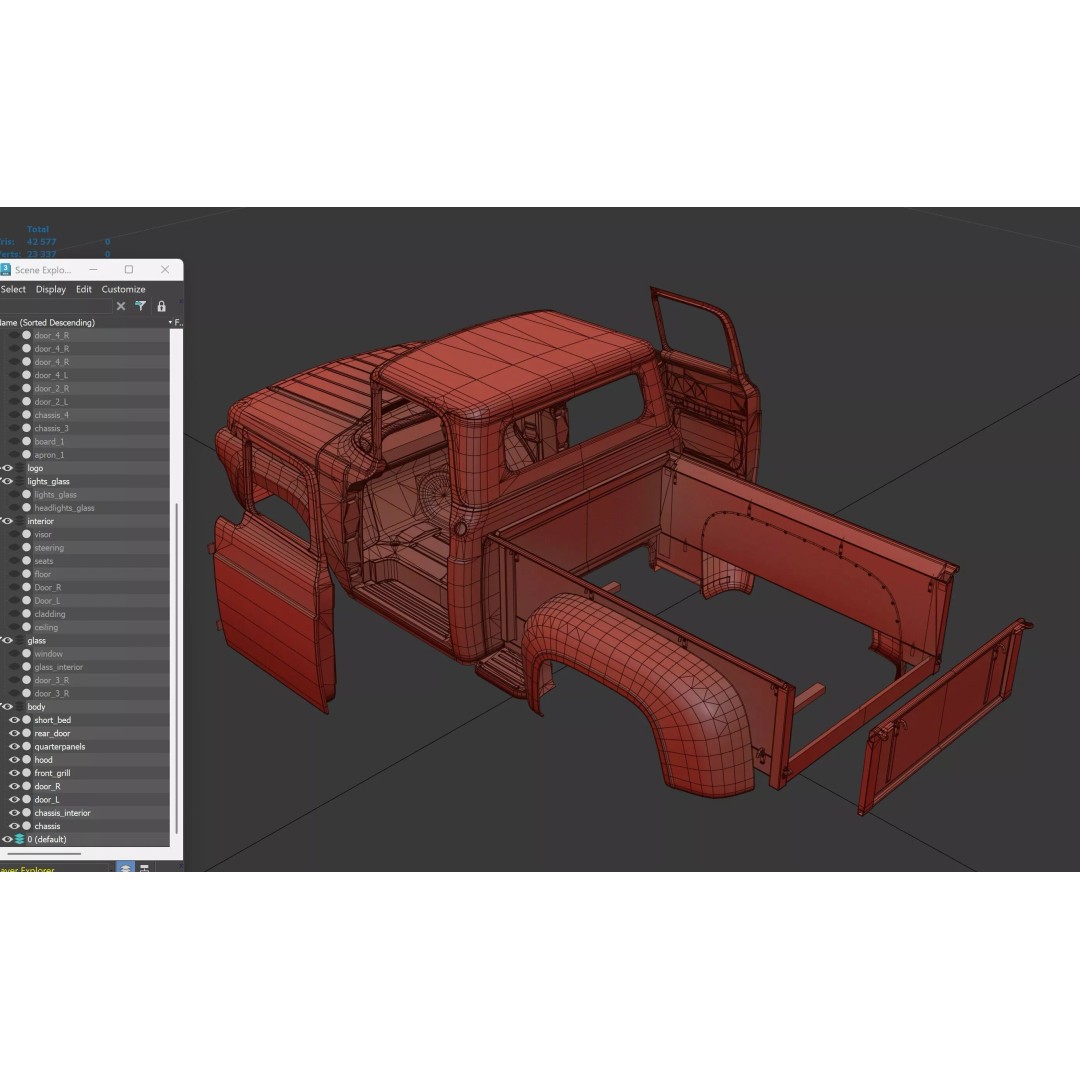This screenshot has height=1080, width=1080.
Task: Click the geometry dot icon of quarterpanels
Action: click(26, 746)
